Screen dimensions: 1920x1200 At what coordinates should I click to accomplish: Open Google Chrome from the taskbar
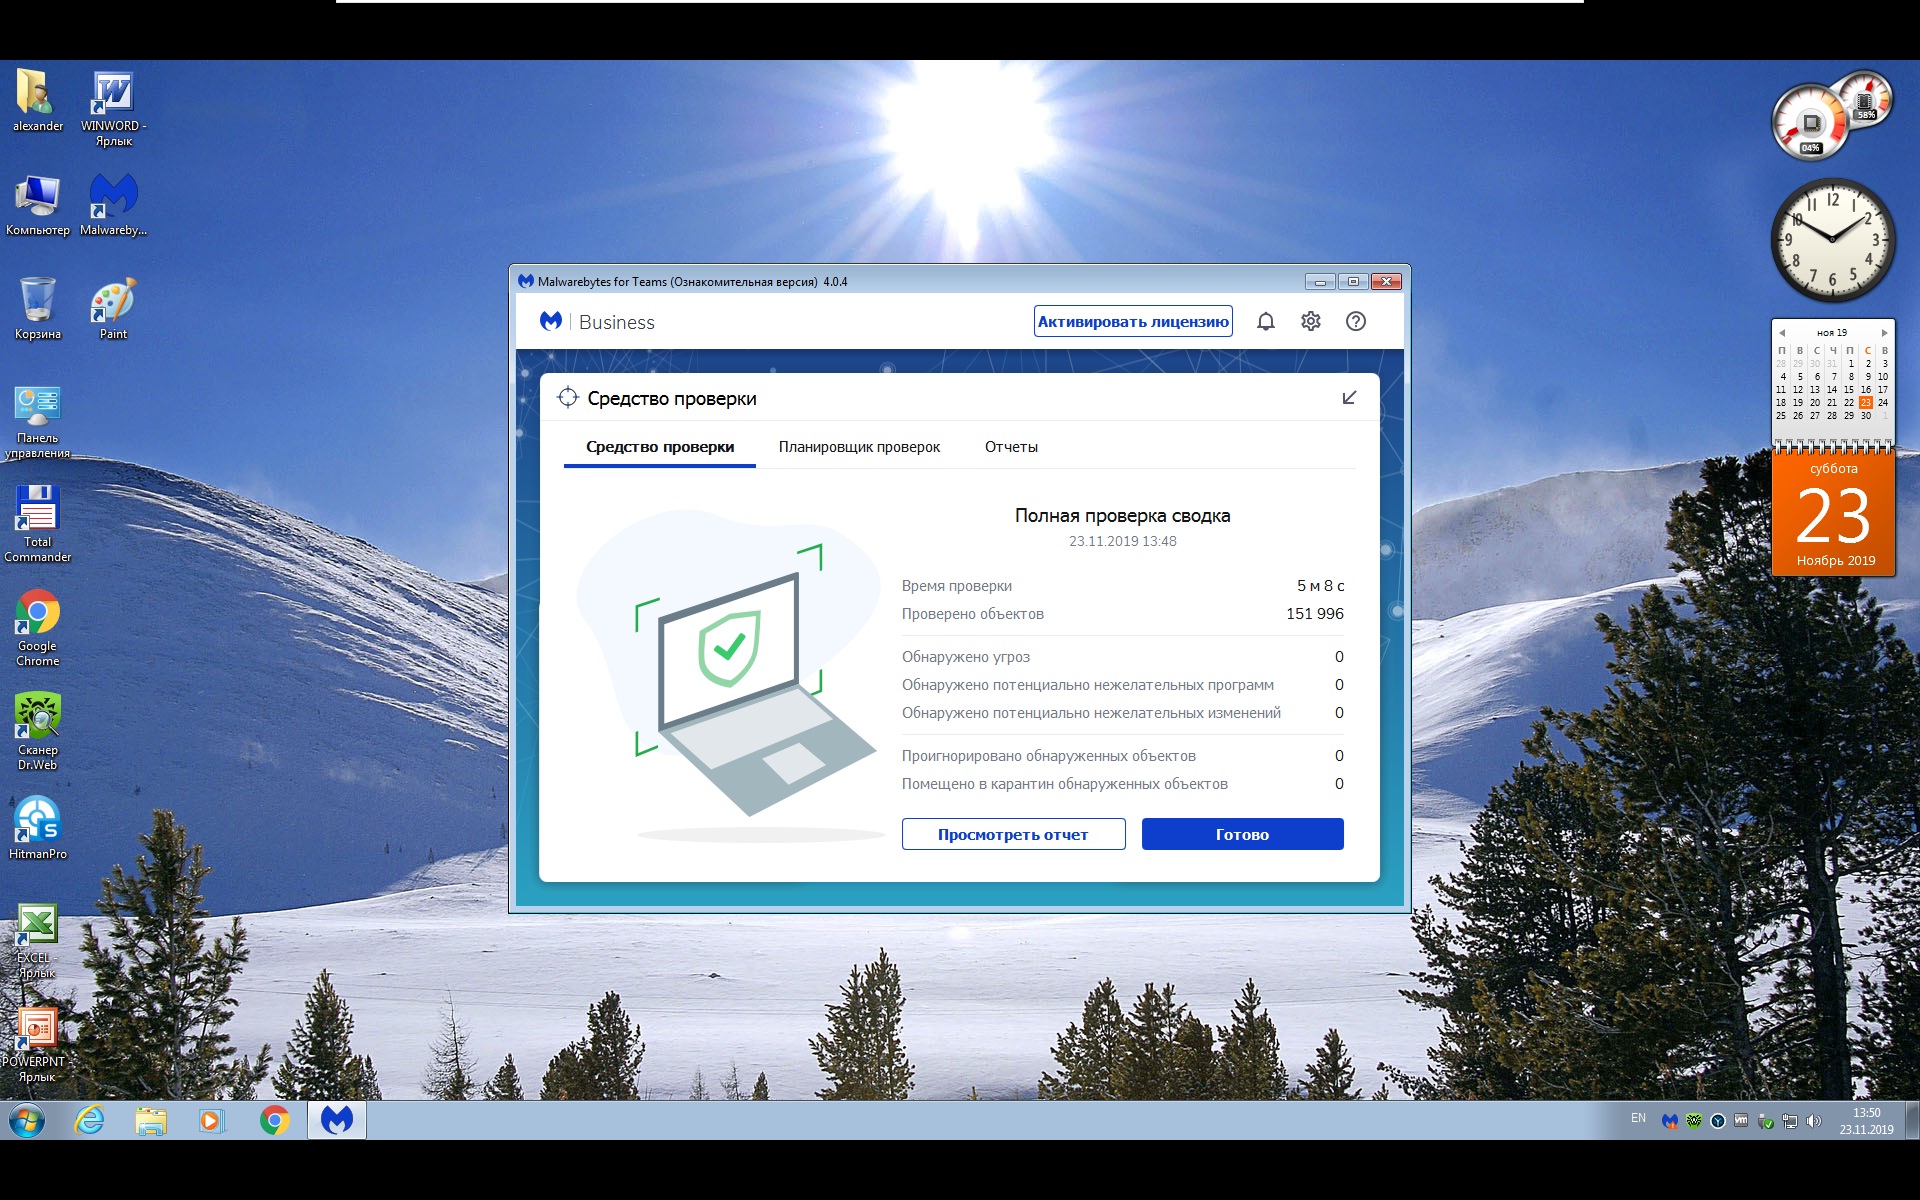pos(274,1120)
